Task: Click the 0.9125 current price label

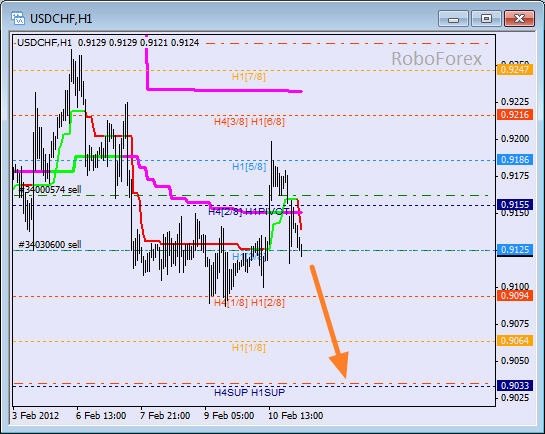Action: click(x=515, y=250)
